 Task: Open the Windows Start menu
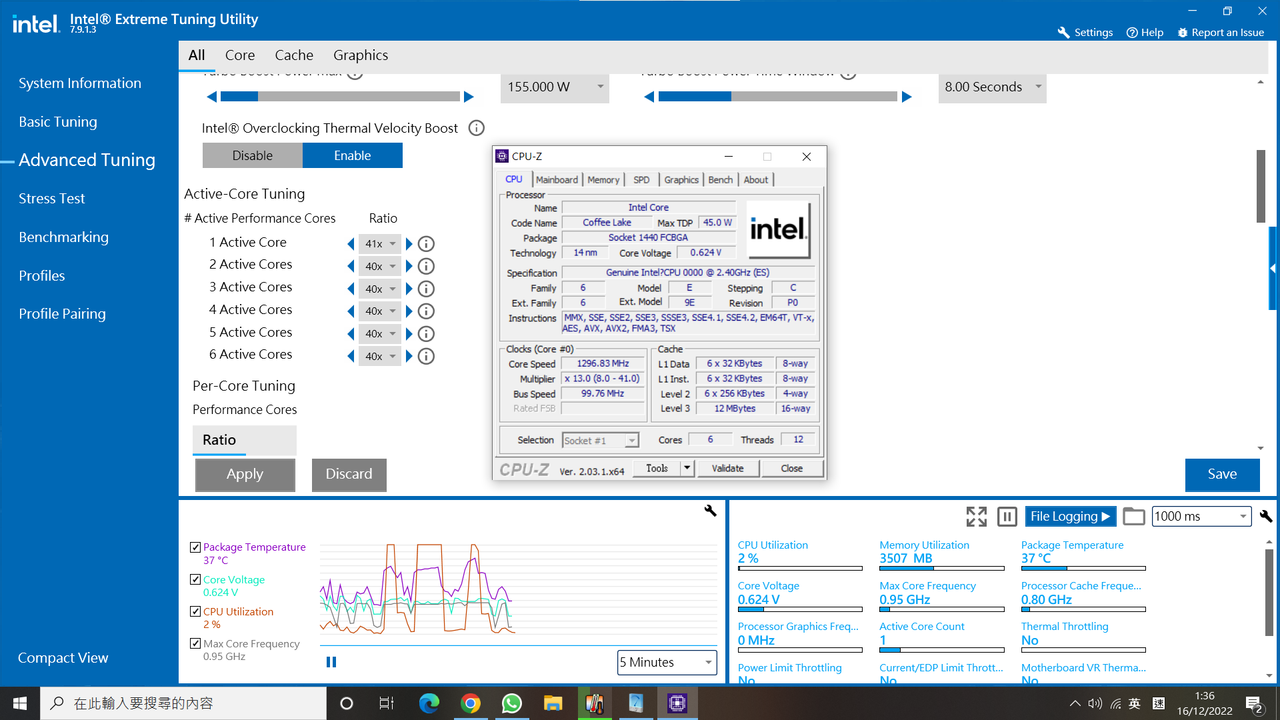pos(20,703)
